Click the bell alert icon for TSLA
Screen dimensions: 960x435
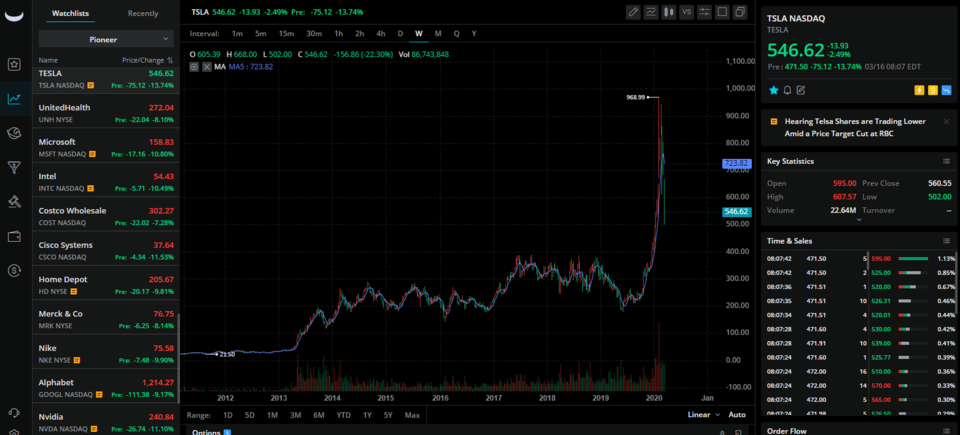787,90
